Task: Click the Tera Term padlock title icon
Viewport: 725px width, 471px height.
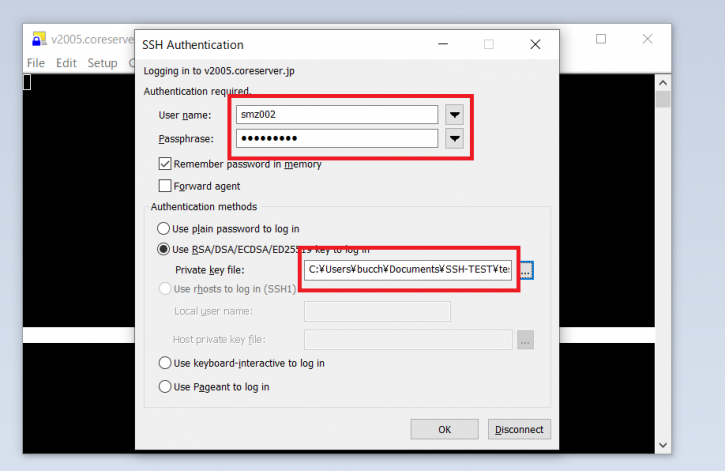Action: click(39, 40)
